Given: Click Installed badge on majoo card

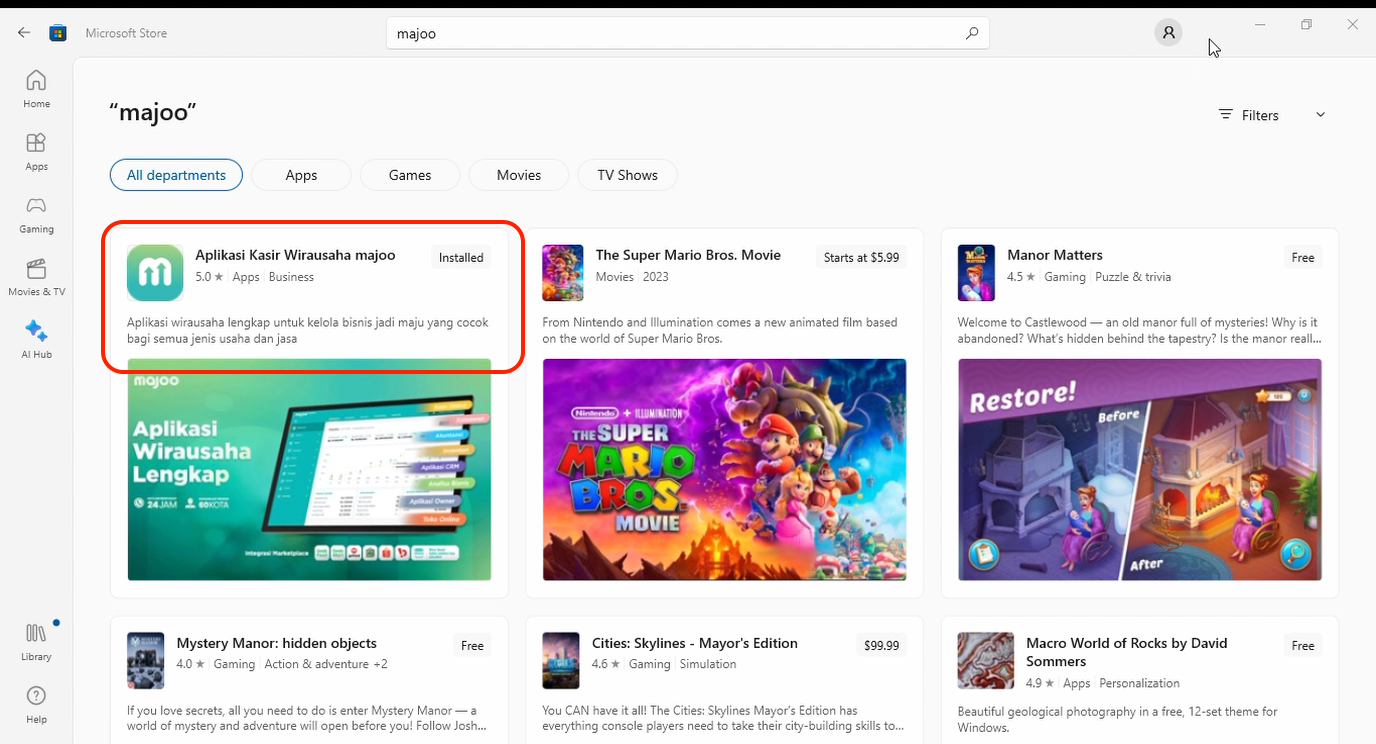Looking at the screenshot, I should click(x=461, y=257).
